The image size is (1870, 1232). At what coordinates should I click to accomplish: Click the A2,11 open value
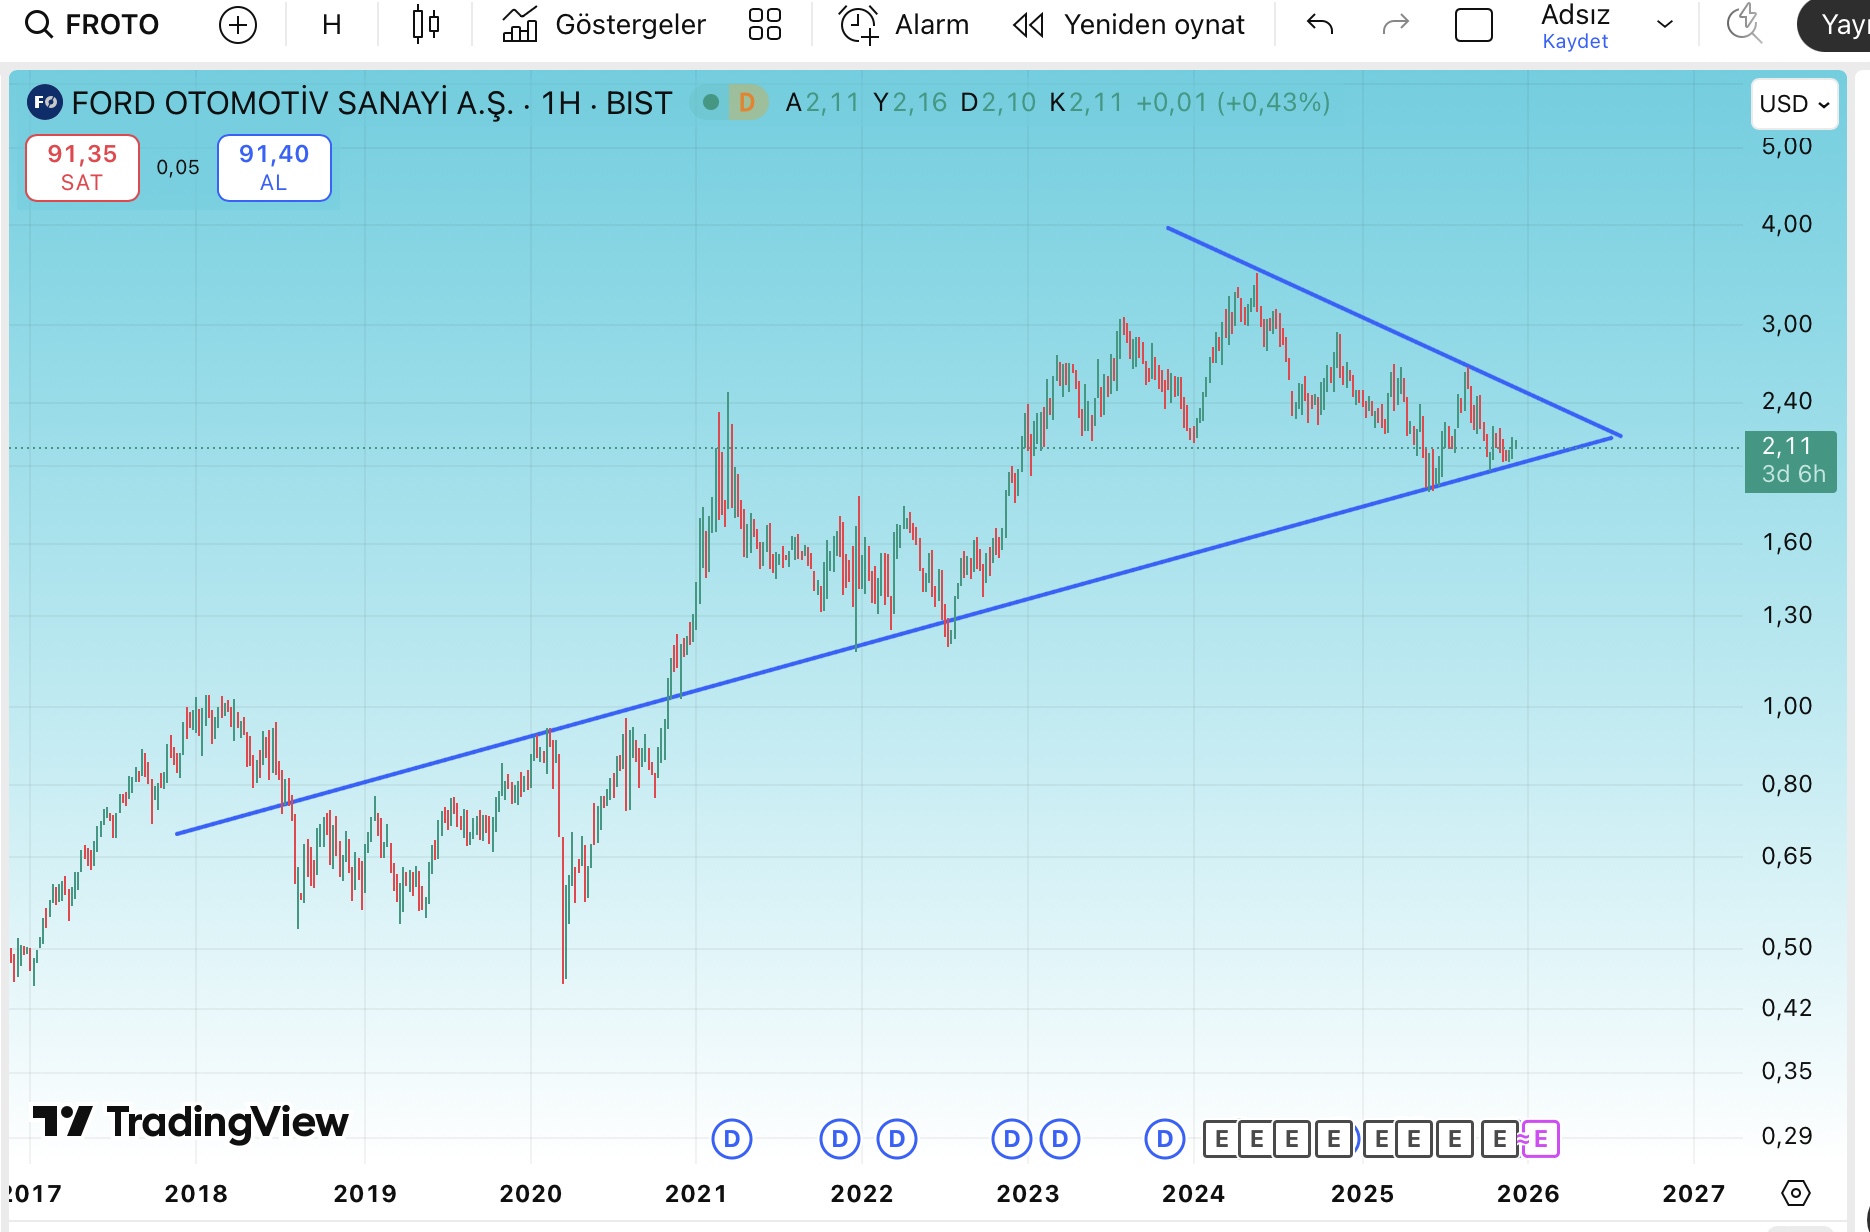click(822, 103)
